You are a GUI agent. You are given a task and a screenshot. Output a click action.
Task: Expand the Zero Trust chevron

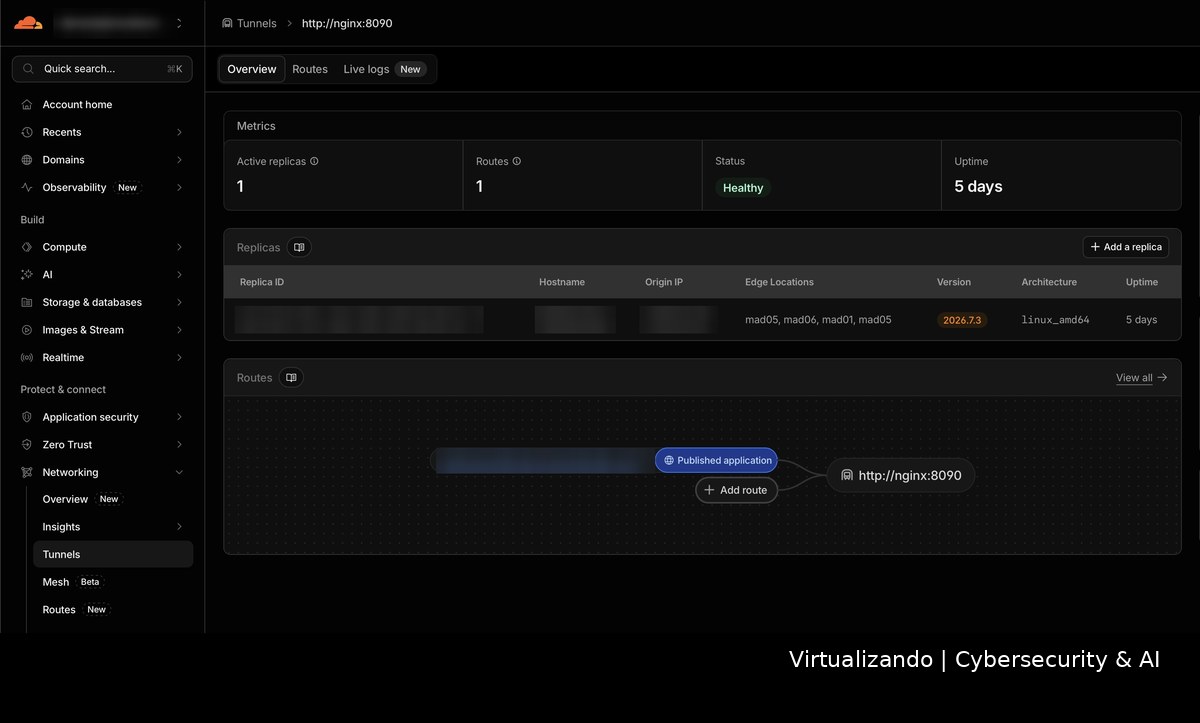[179, 445]
